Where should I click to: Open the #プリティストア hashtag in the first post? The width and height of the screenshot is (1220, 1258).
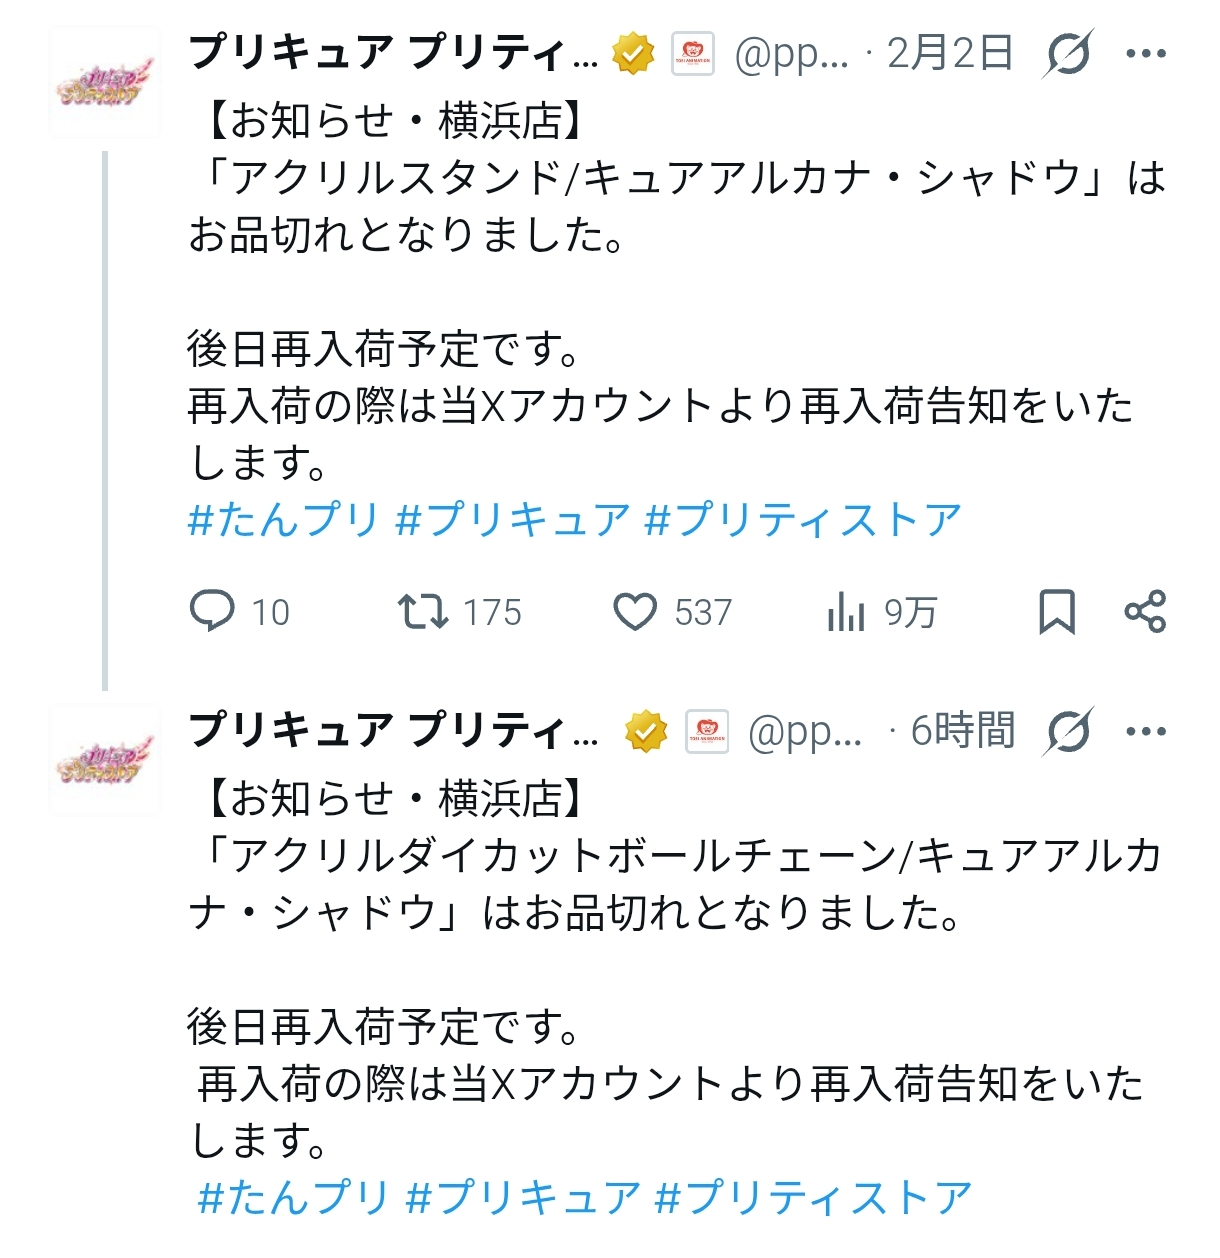[804, 520]
